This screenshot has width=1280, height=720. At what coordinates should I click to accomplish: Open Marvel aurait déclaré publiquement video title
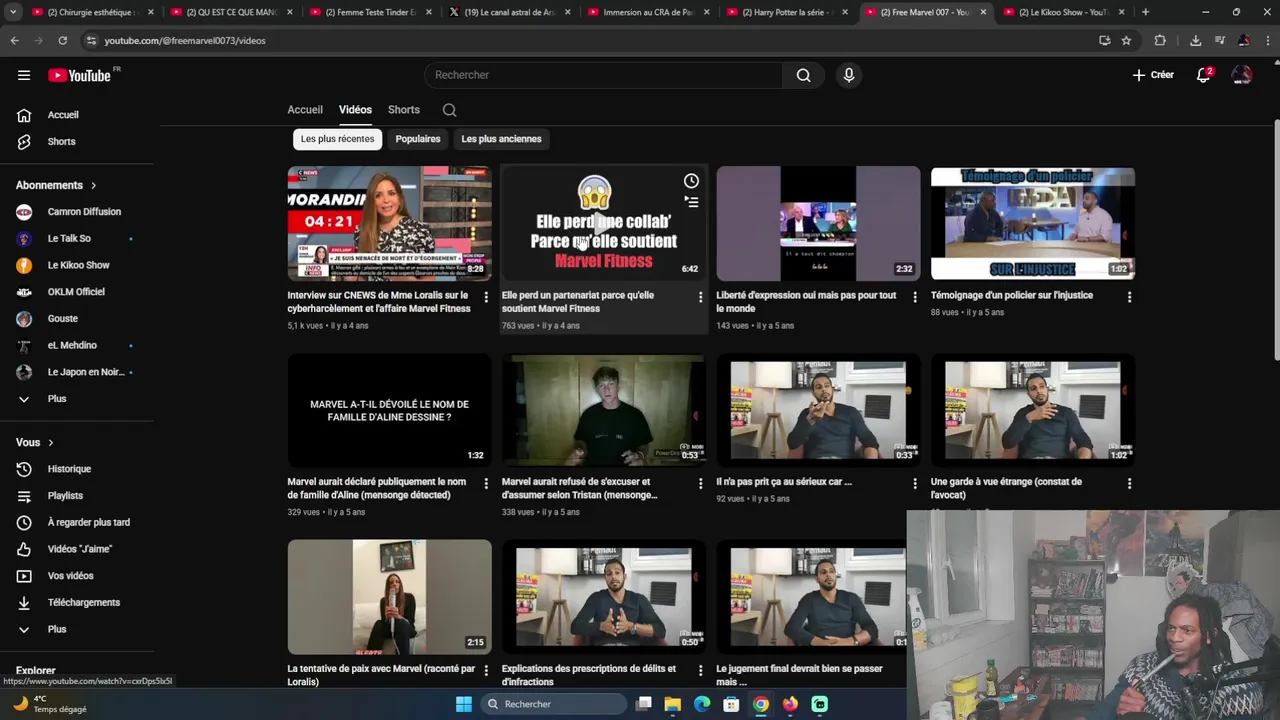377,488
